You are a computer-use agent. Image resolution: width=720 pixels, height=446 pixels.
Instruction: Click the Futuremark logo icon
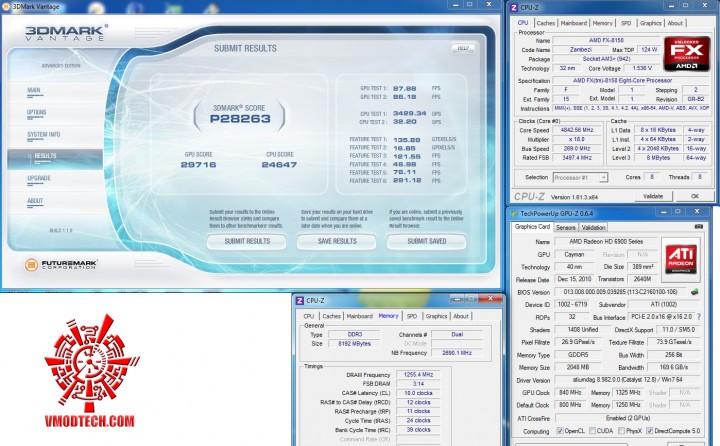click(x=31, y=265)
